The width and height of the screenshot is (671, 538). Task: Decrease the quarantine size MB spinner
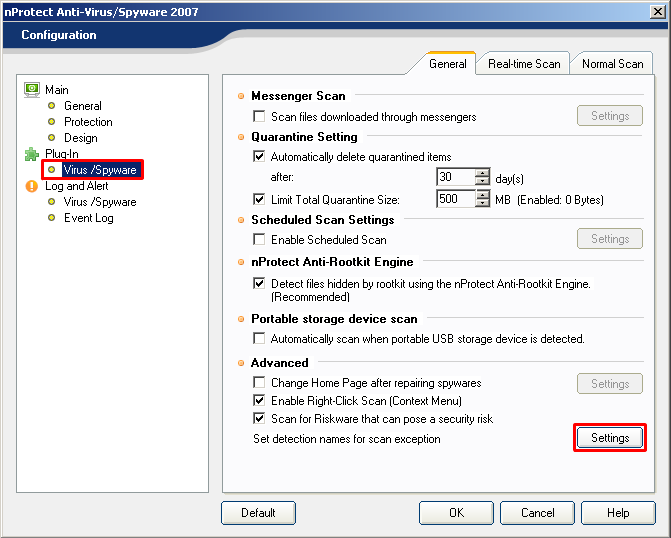(483, 203)
